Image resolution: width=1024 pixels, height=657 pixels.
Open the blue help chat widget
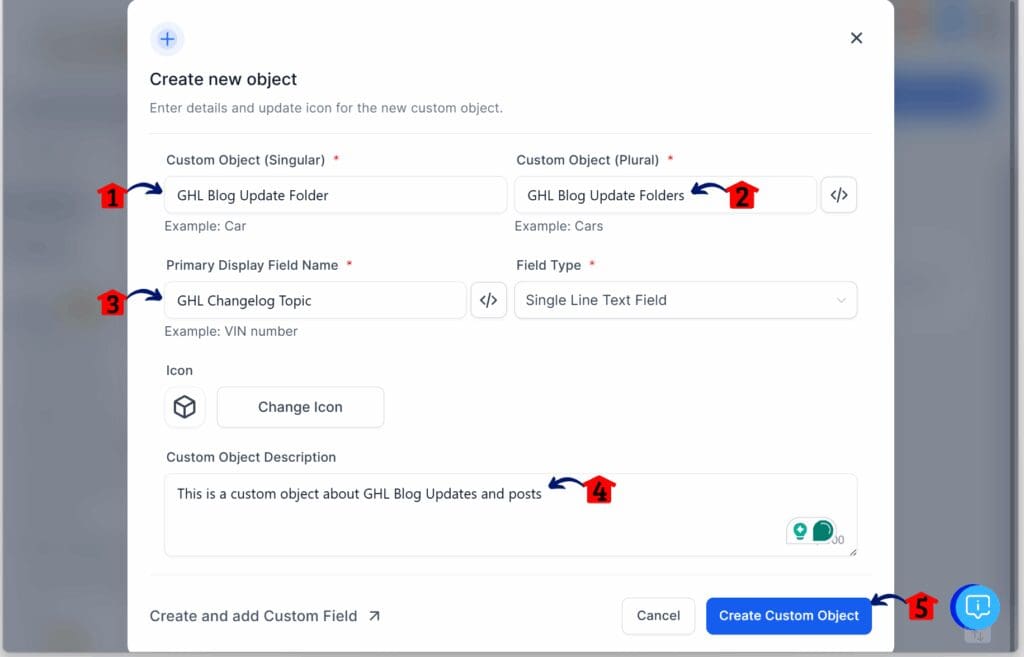pos(974,607)
